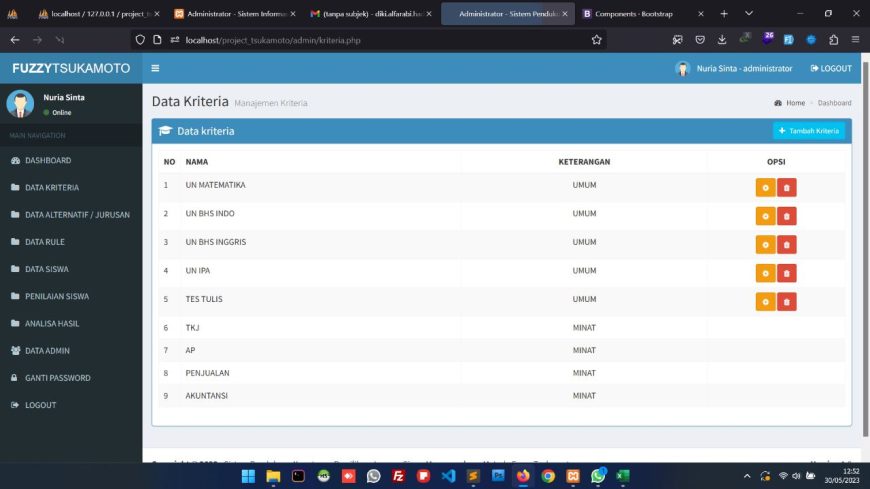Open the Pocket save icon
Screen dimensions: 870x489
point(700,40)
